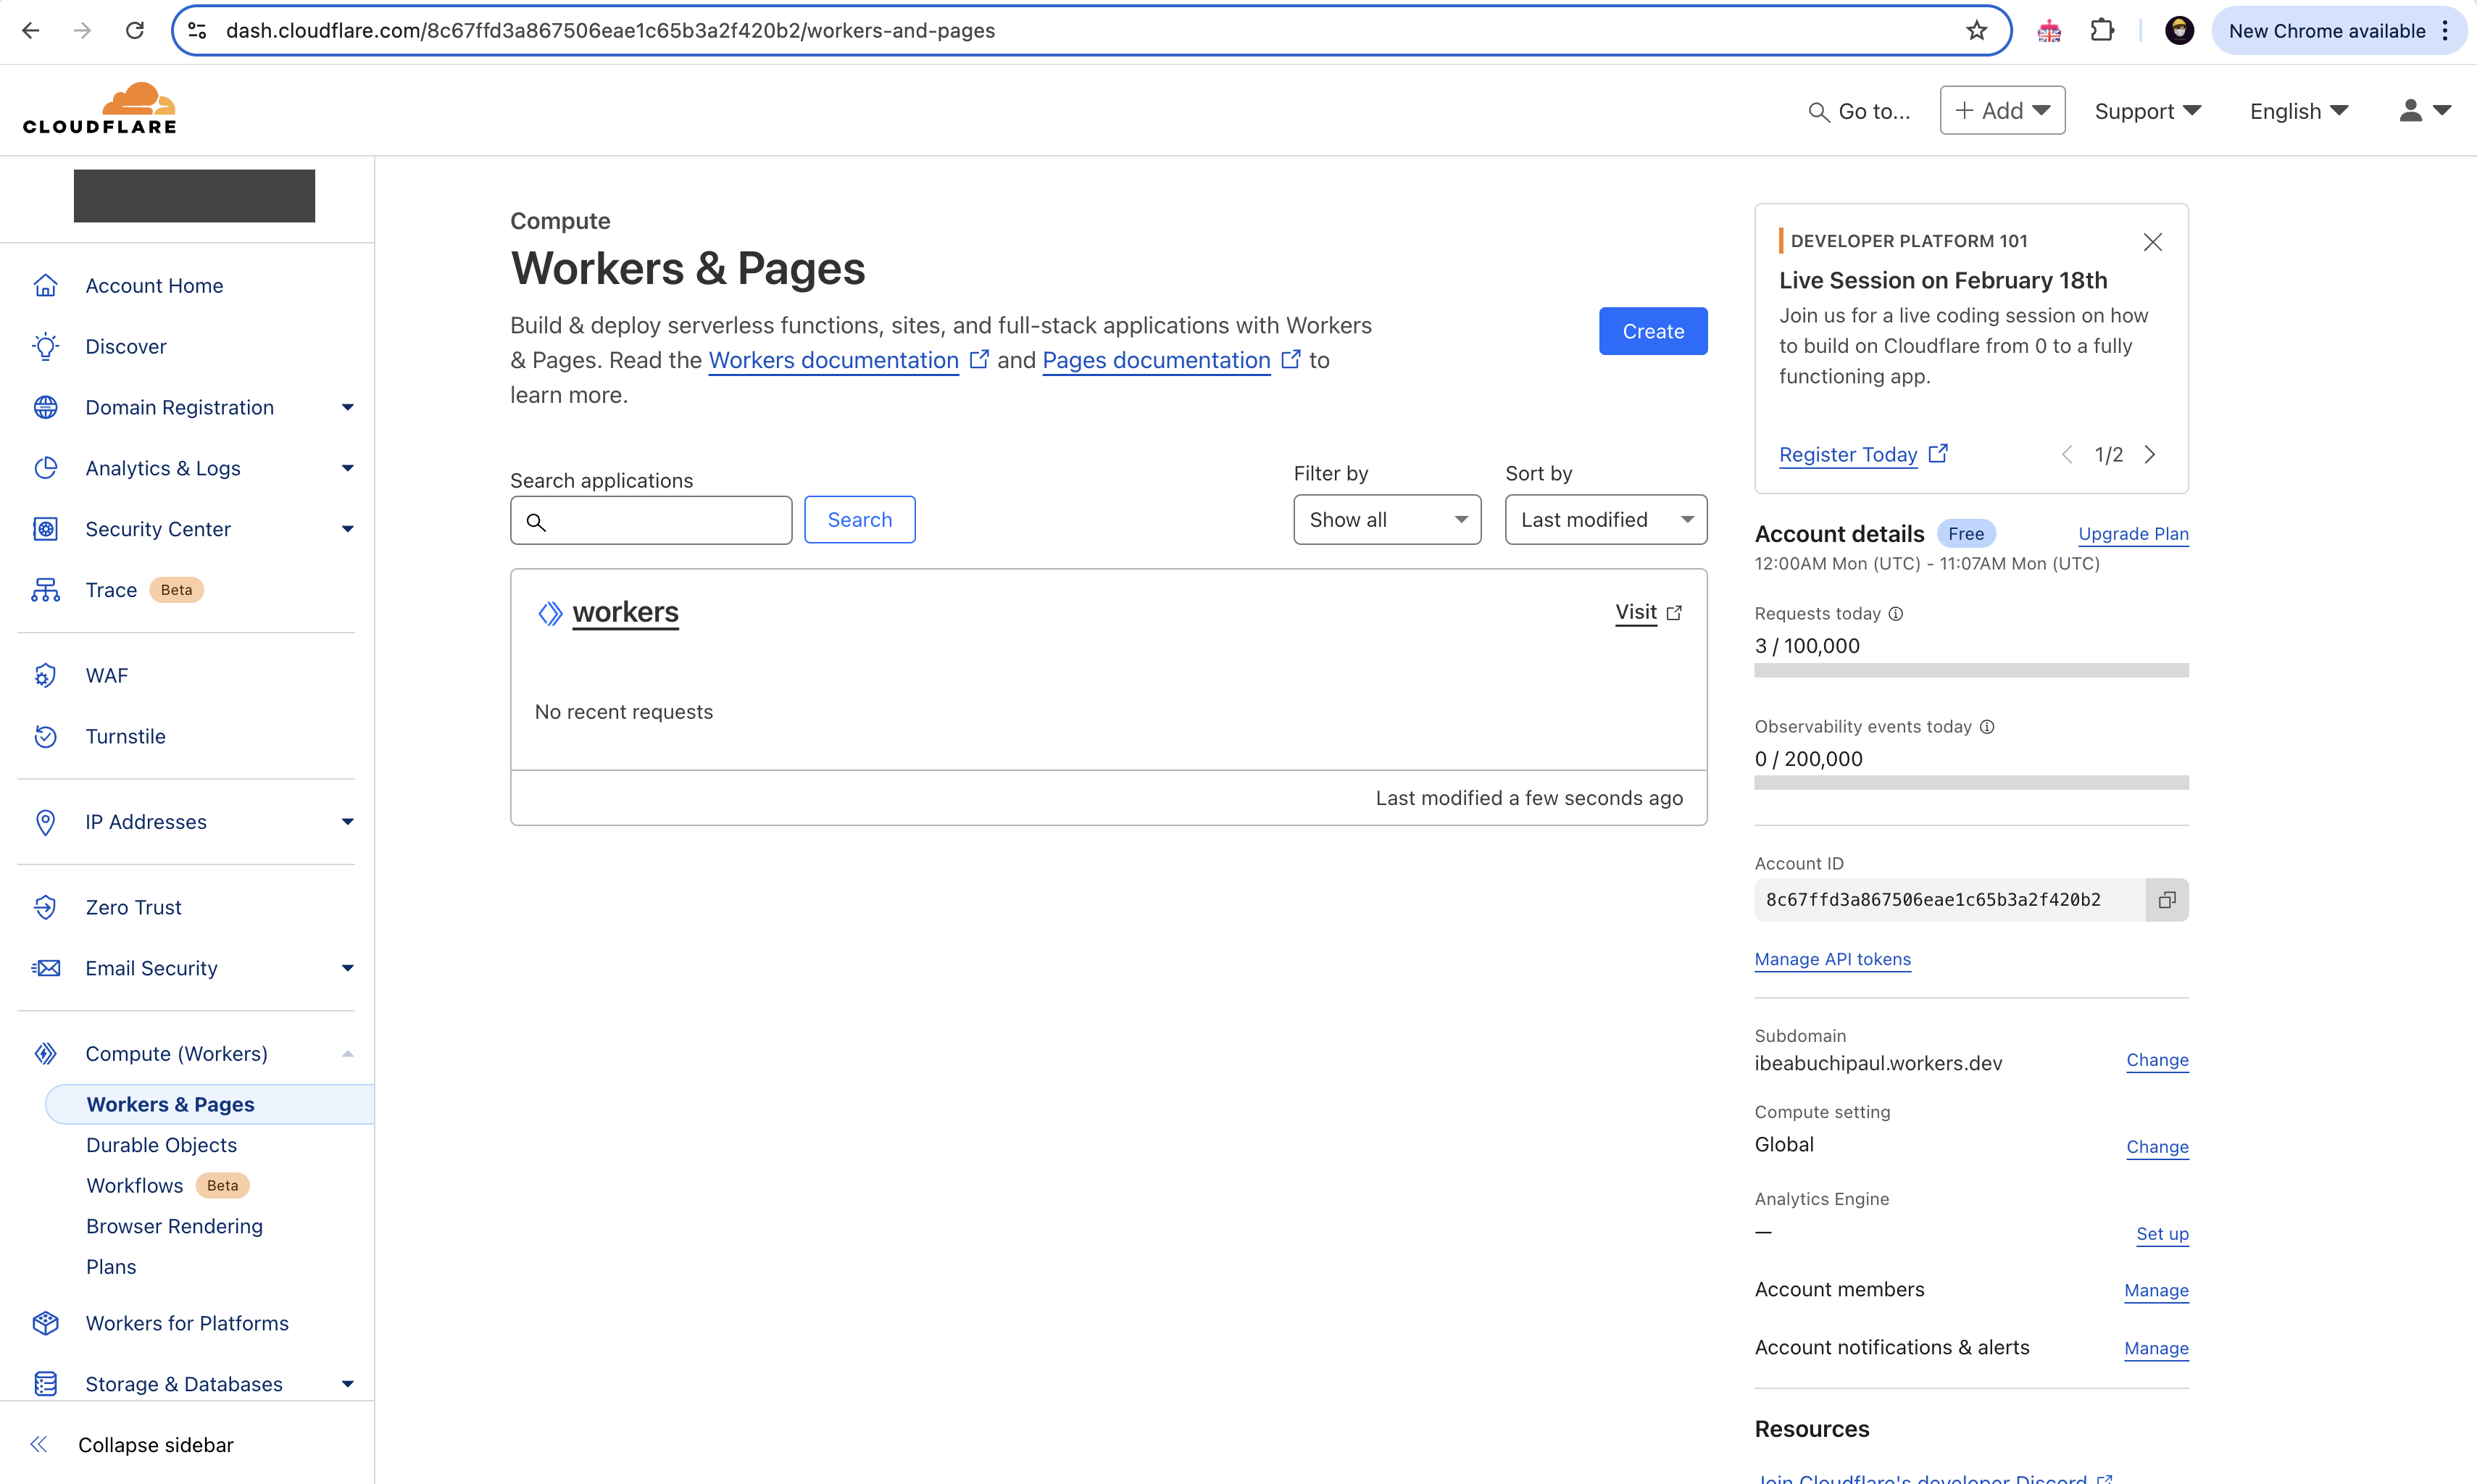The image size is (2477, 1484).
Task: Open the workers application link
Action: (625, 612)
